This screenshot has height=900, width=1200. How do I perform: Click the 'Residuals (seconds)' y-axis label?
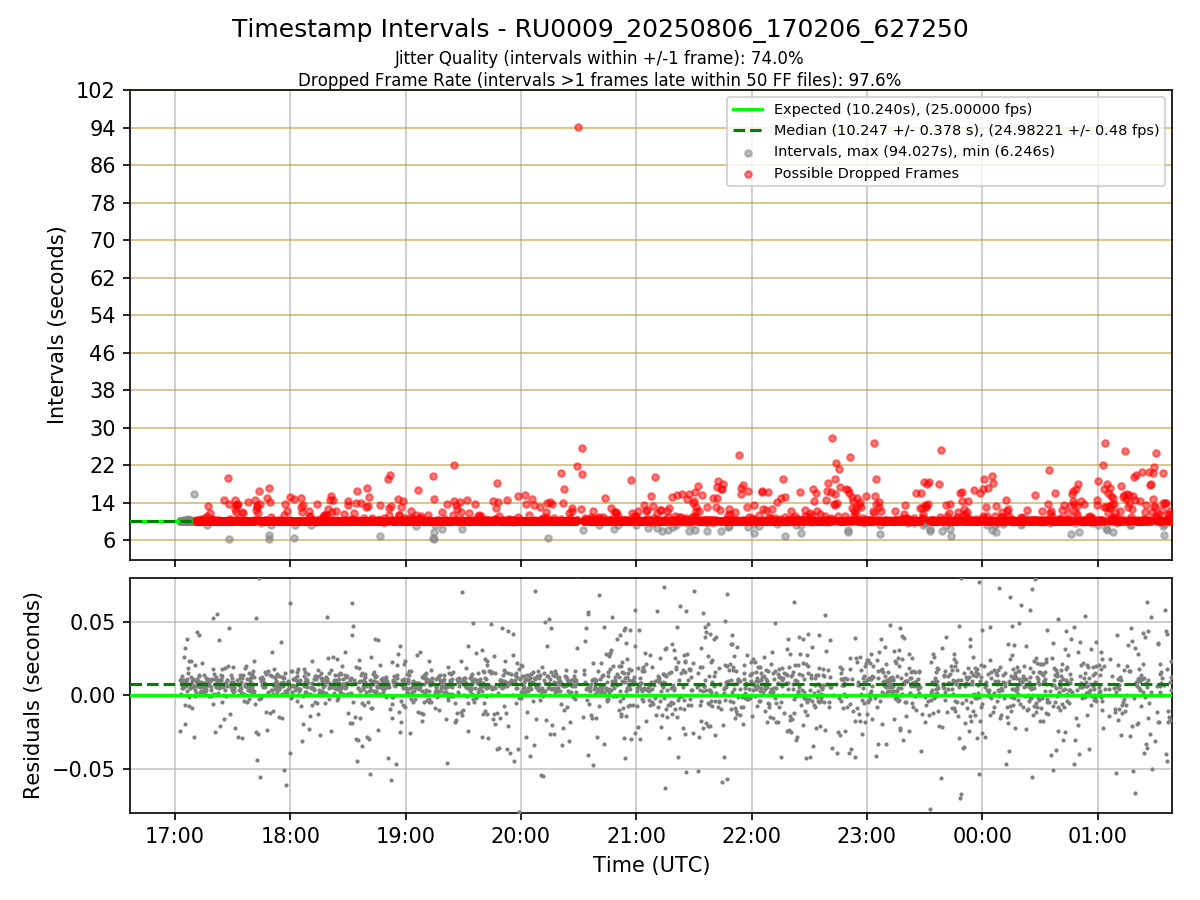point(33,695)
